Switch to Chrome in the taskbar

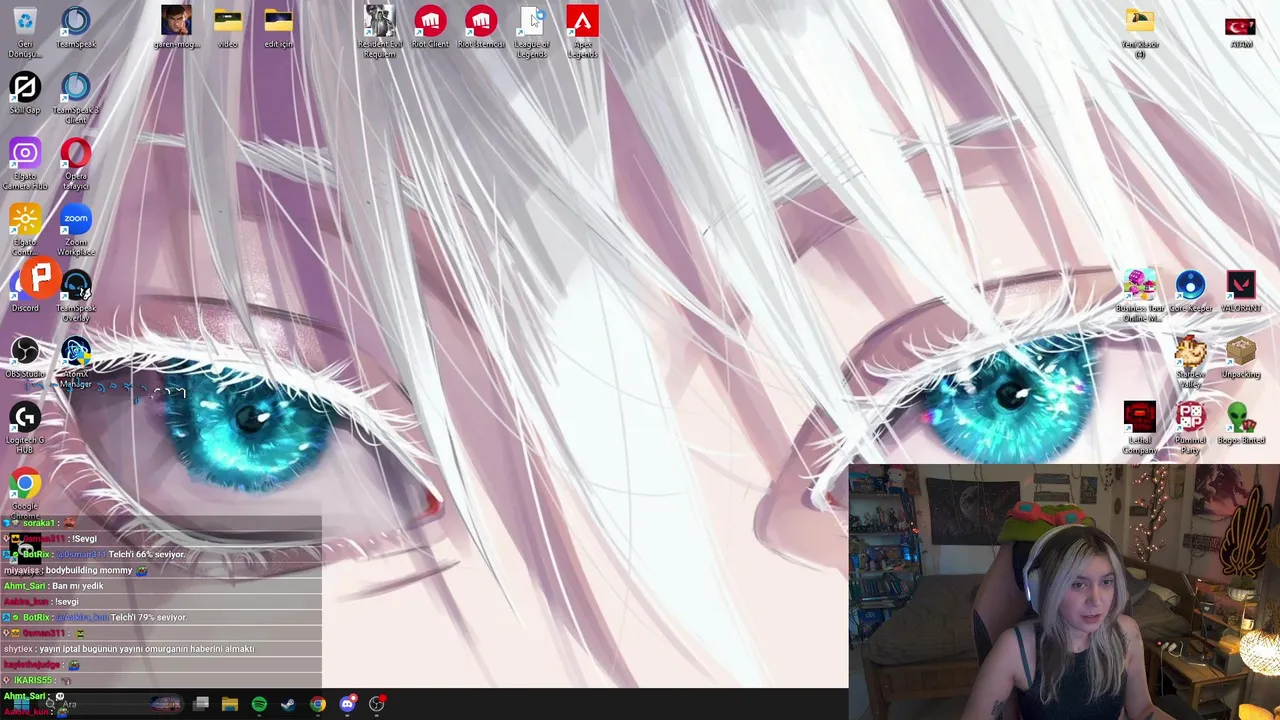click(317, 704)
